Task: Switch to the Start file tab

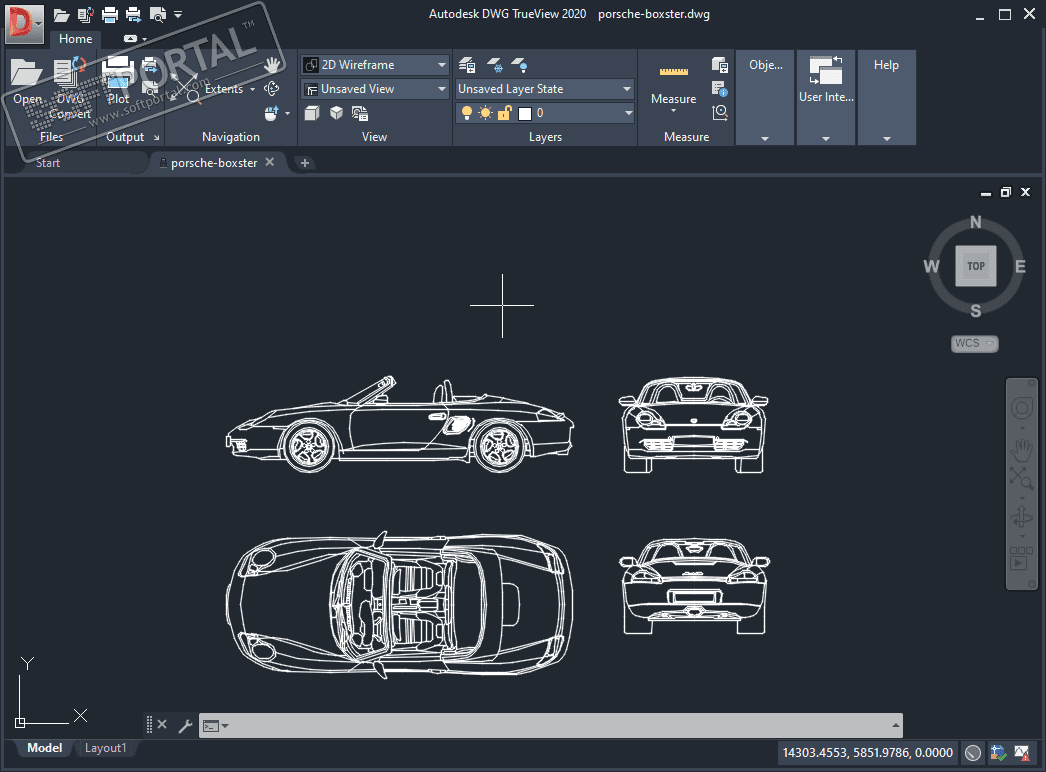Action: point(48,163)
